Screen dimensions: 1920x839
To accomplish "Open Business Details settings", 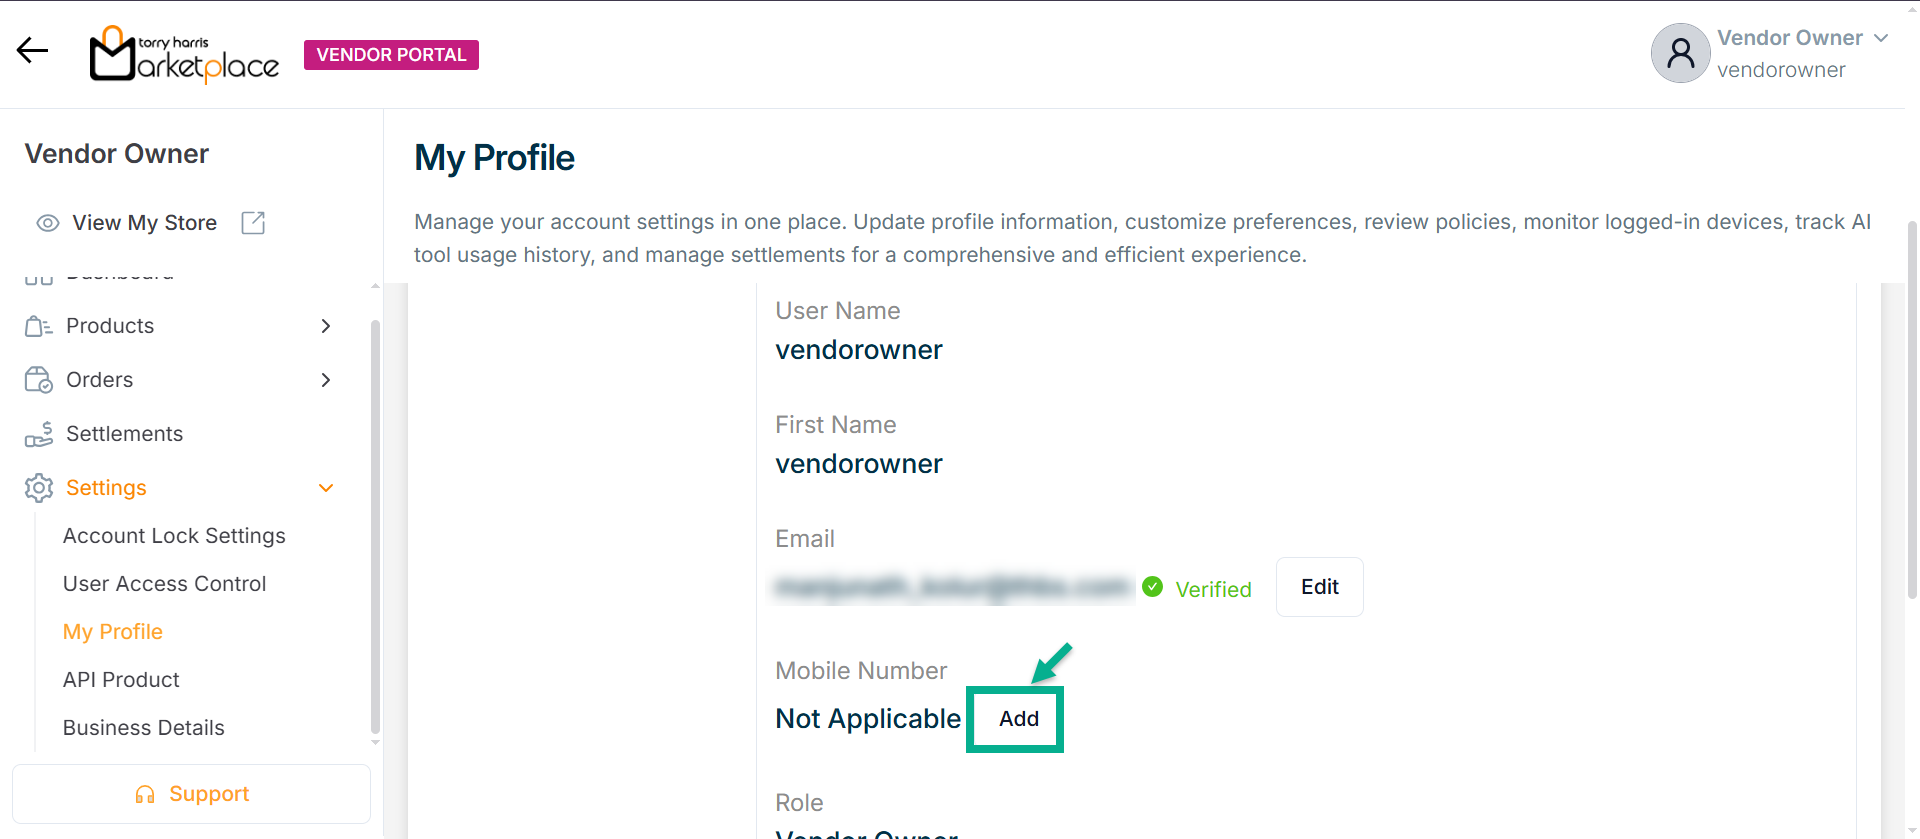I will click(x=143, y=728).
